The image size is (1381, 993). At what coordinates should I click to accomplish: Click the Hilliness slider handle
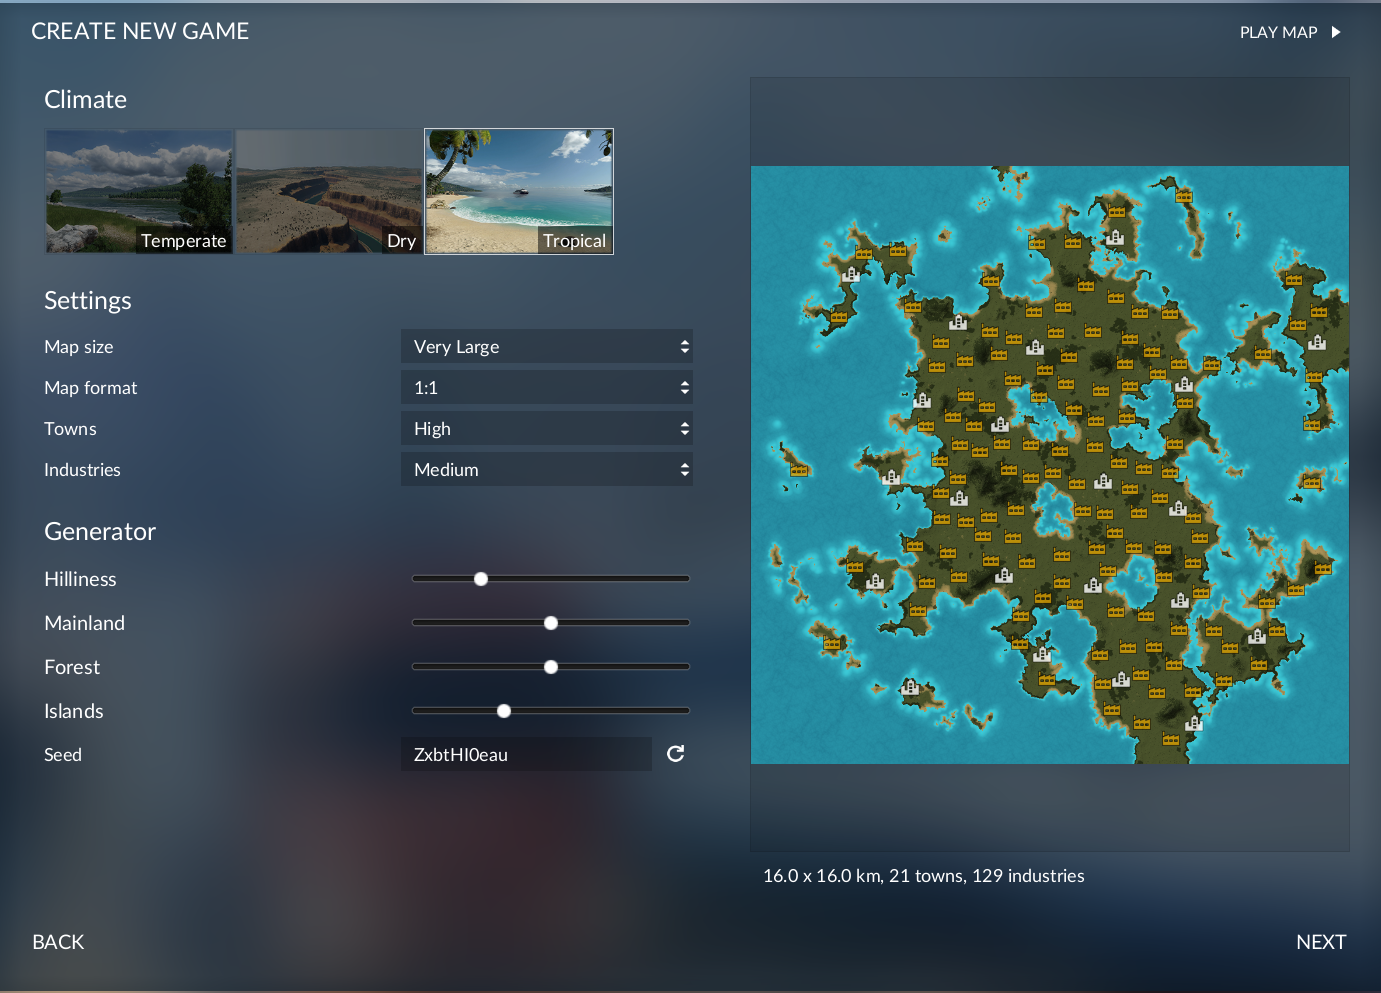pyautogui.click(x=481, y=579)
